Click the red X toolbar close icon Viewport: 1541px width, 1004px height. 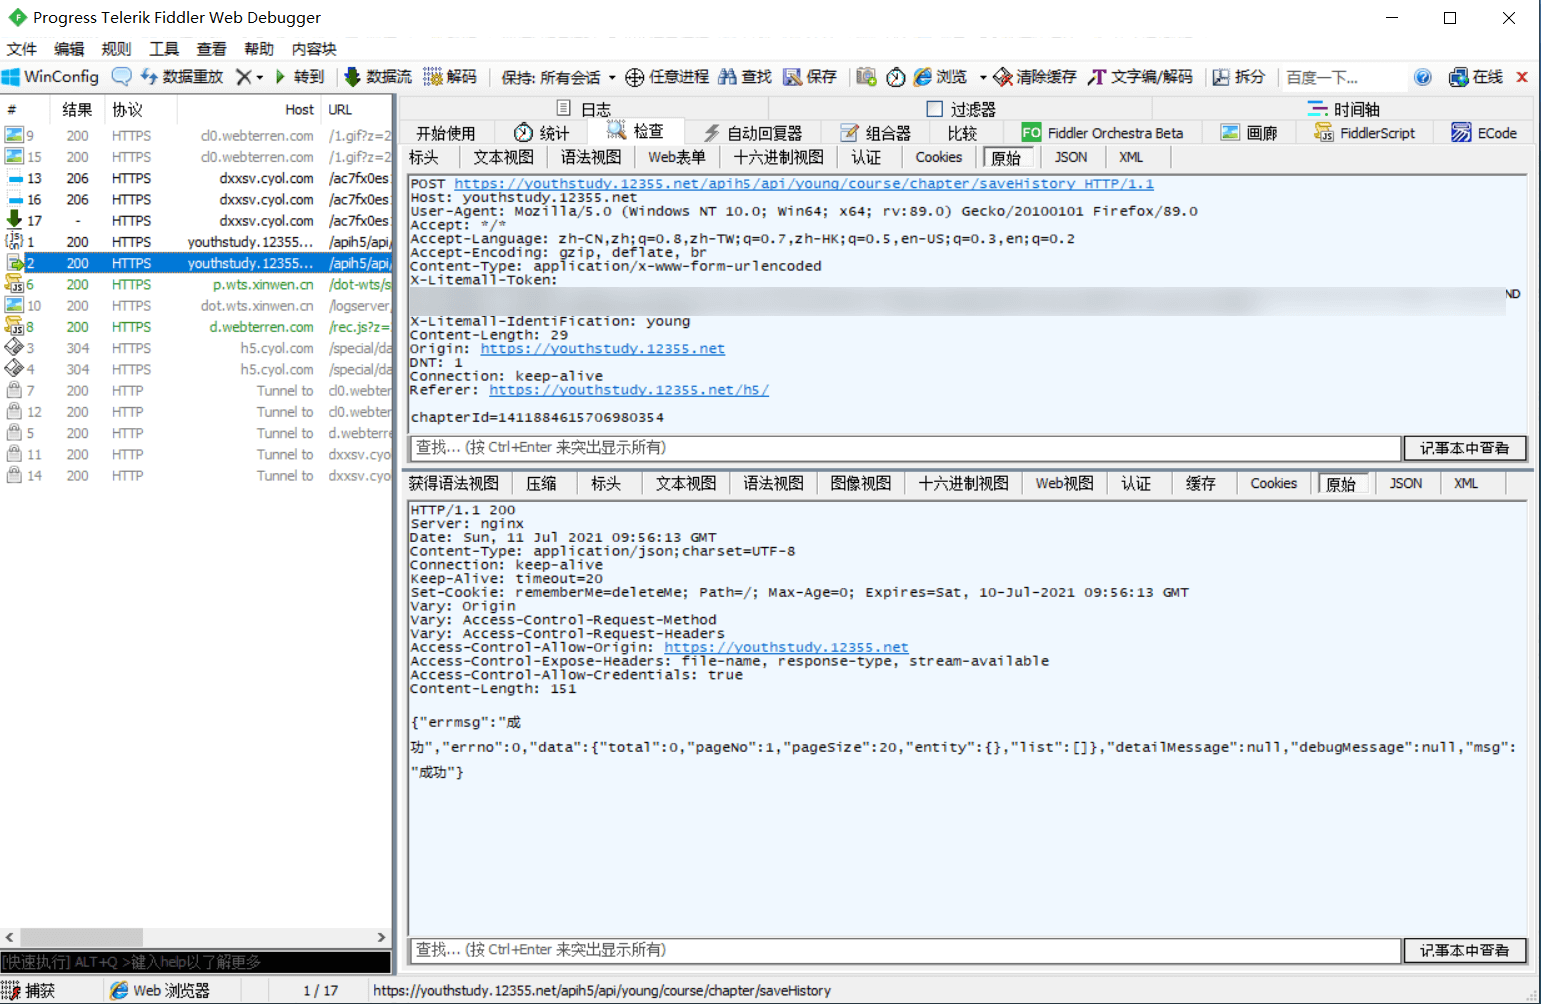1522,77
